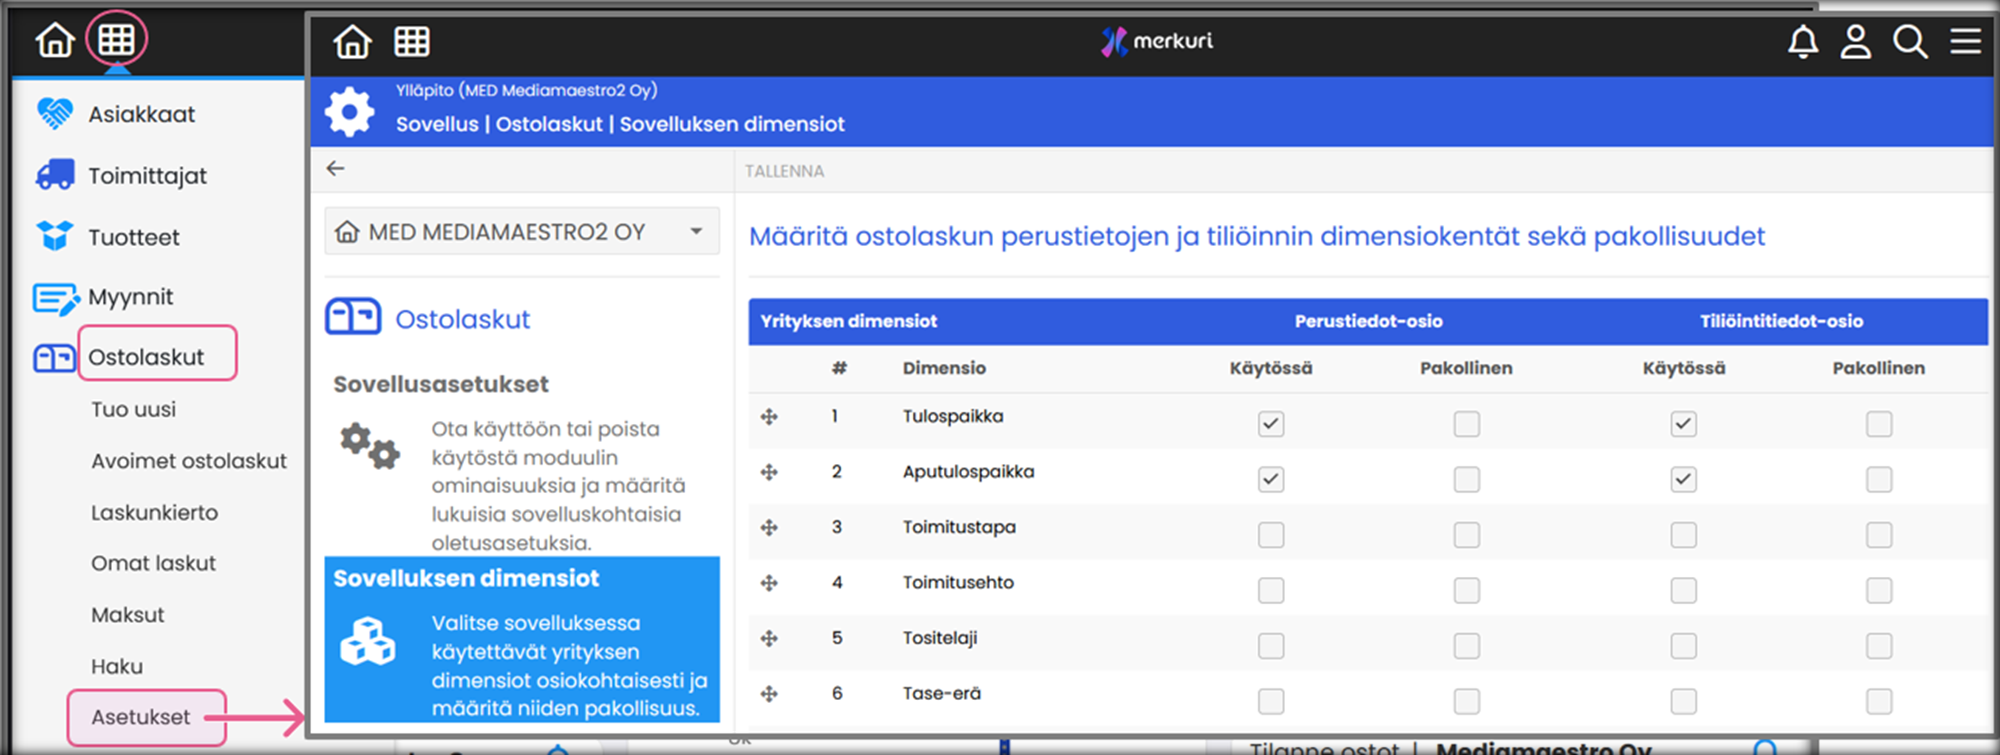
Task: Check Aputulospaikka Tiliöintitiedot Pakollinen checkbox
Action: [1879, 480]
